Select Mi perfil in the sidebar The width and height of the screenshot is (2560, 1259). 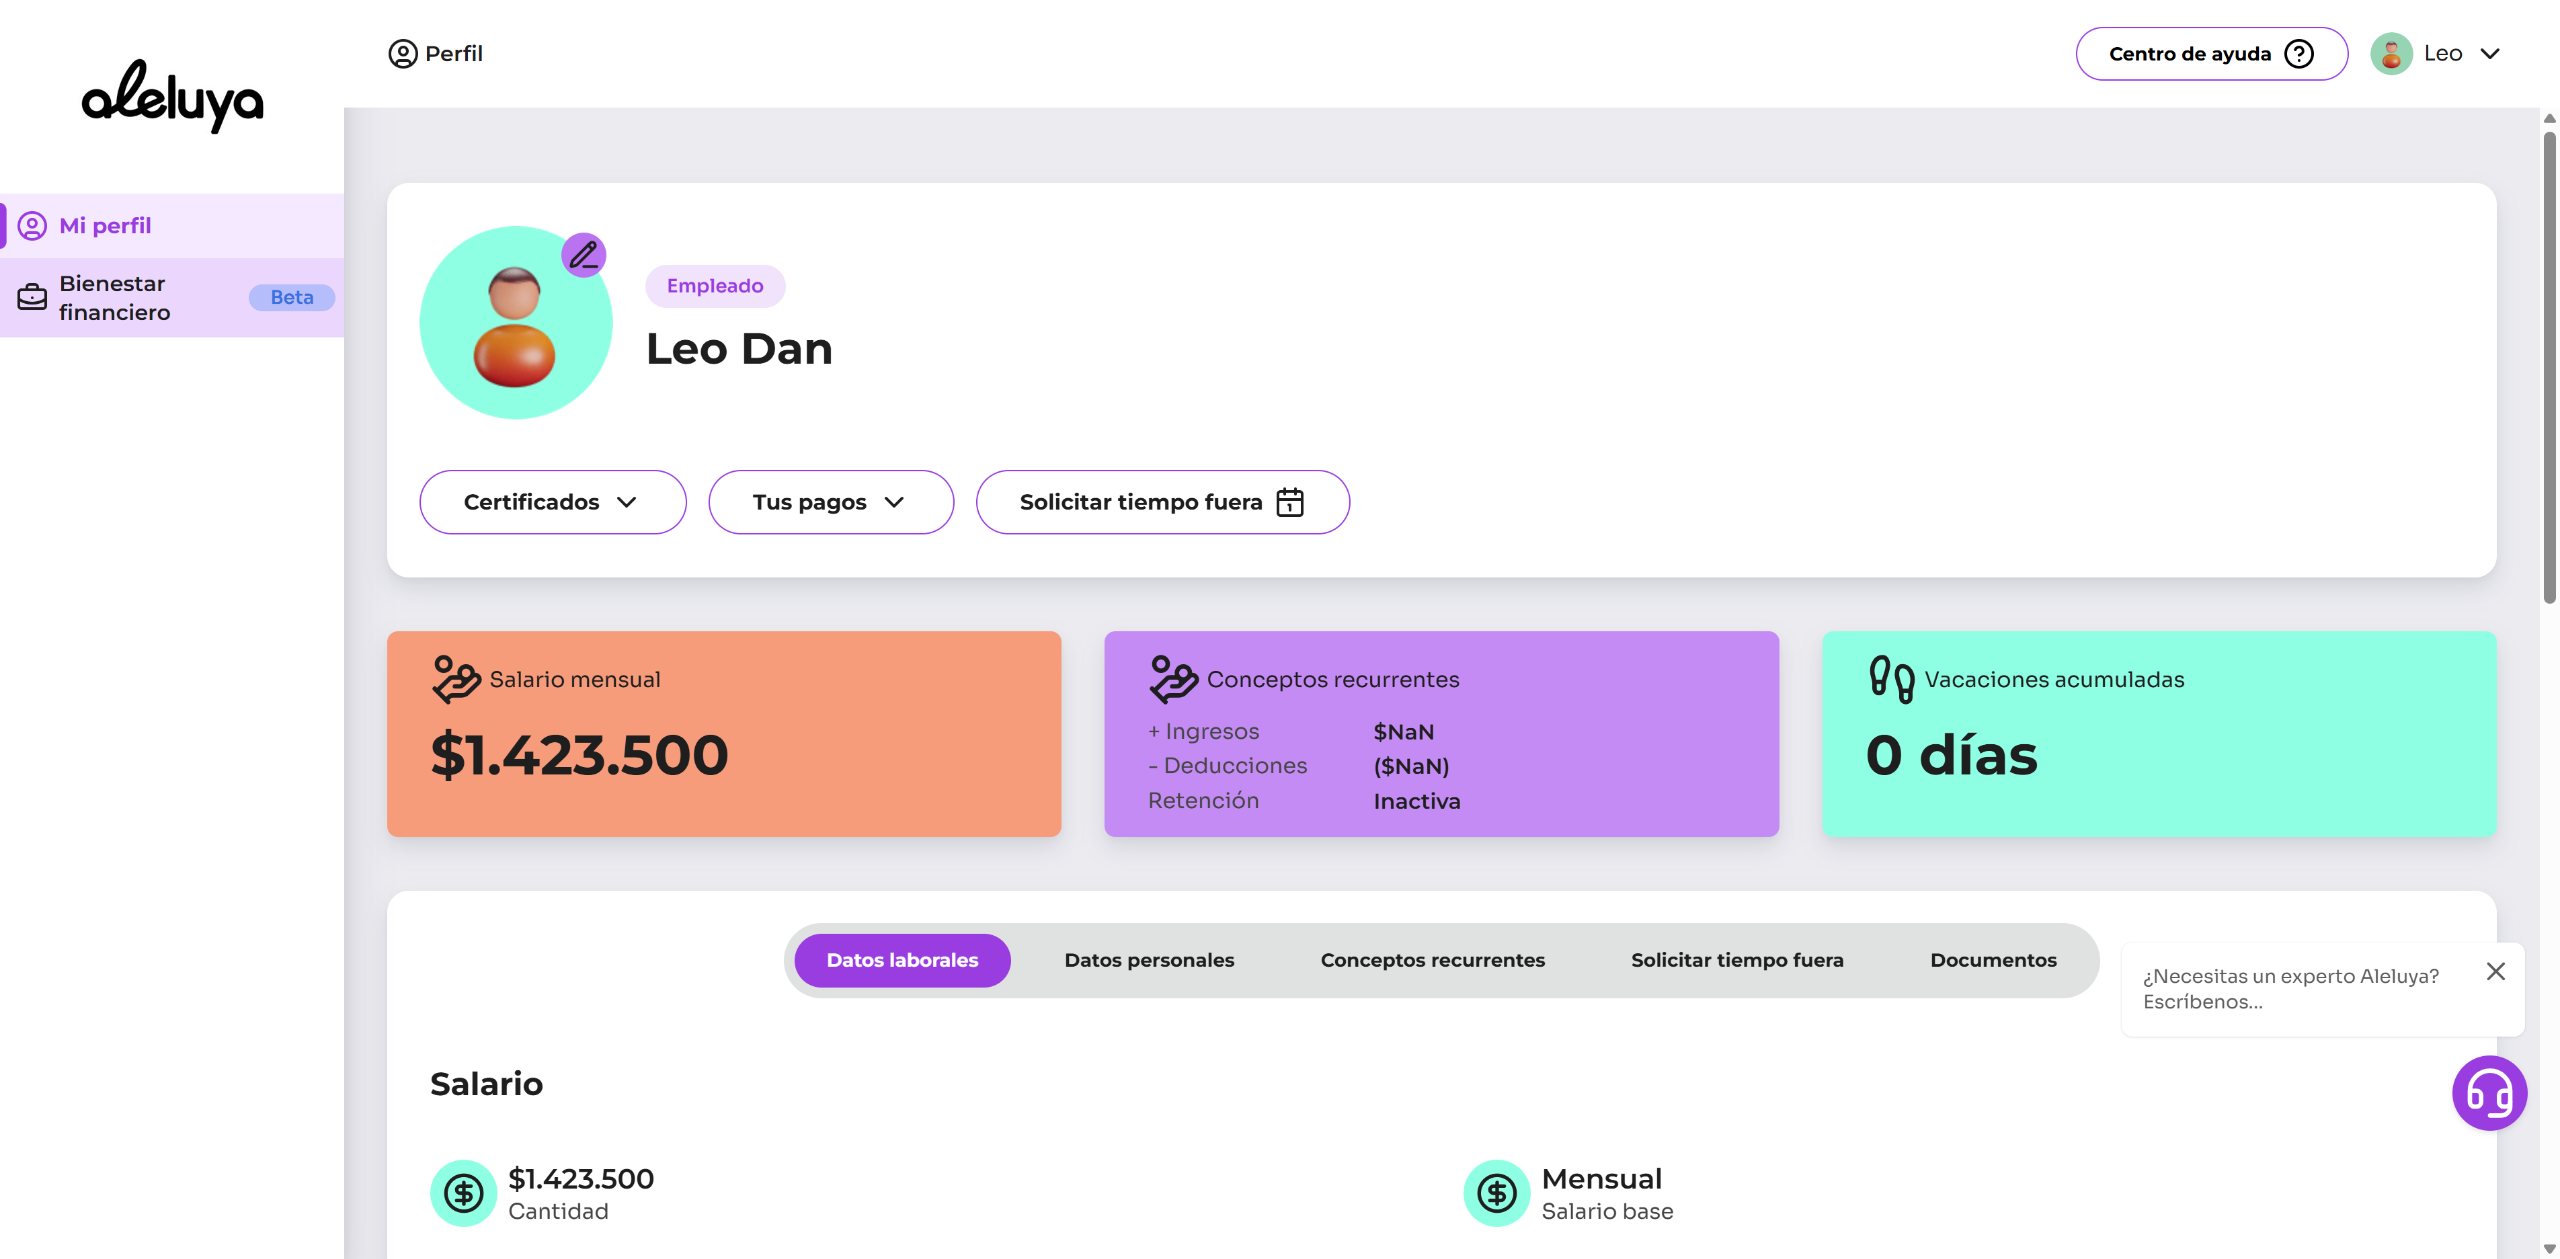click(x=105, y=226)
